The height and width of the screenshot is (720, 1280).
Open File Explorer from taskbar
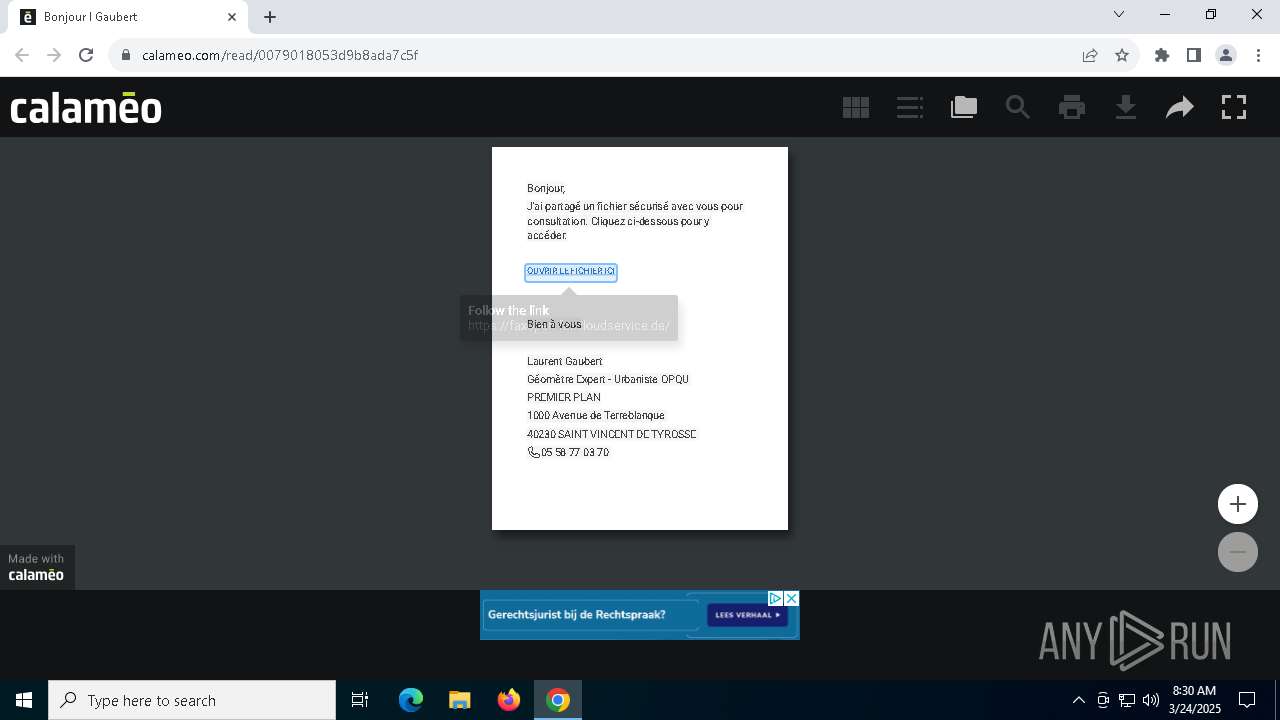tap(460, 700)
